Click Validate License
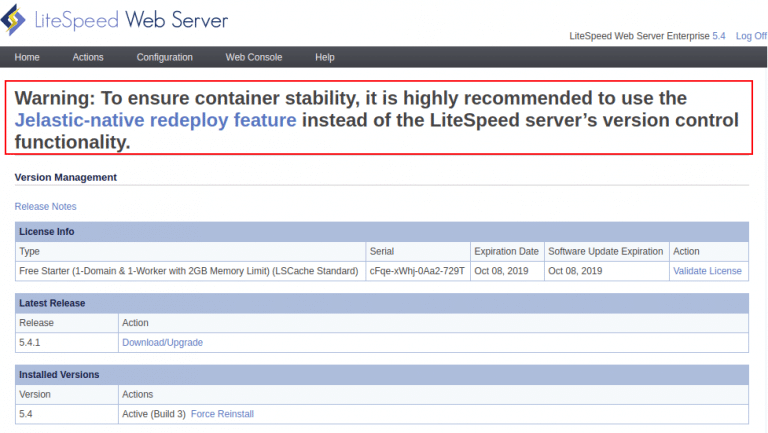The width and height of the screenshot is (768, 433). coord(707,271)
